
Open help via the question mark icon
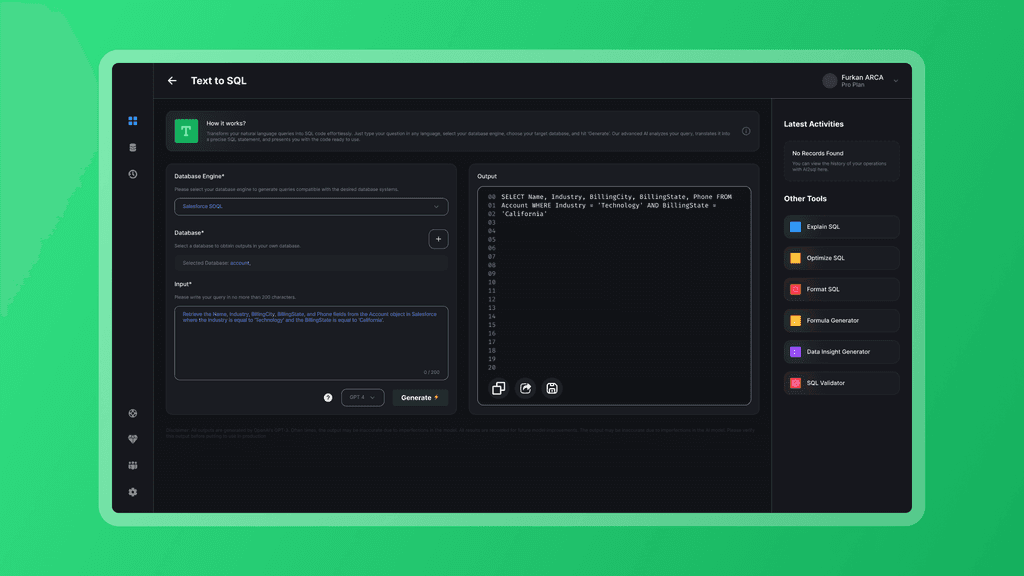327,397
